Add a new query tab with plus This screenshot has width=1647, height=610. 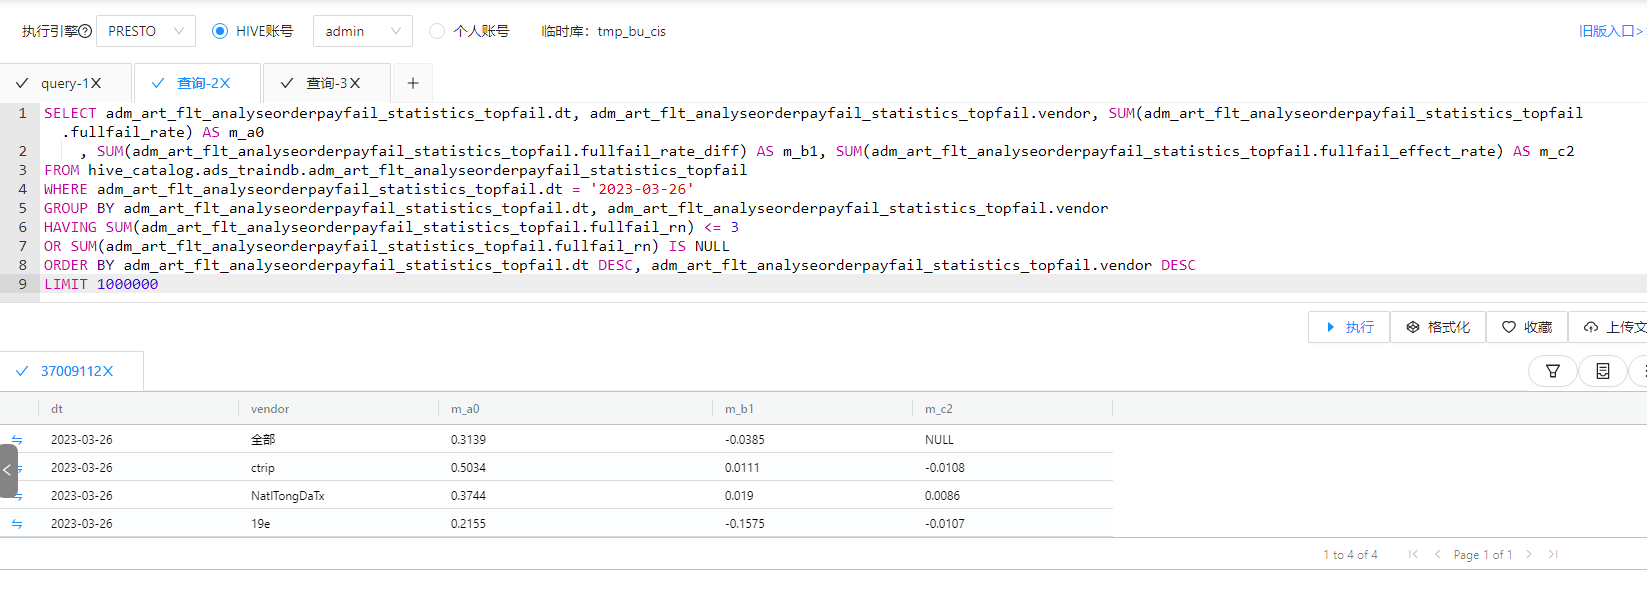pos(413,83)
